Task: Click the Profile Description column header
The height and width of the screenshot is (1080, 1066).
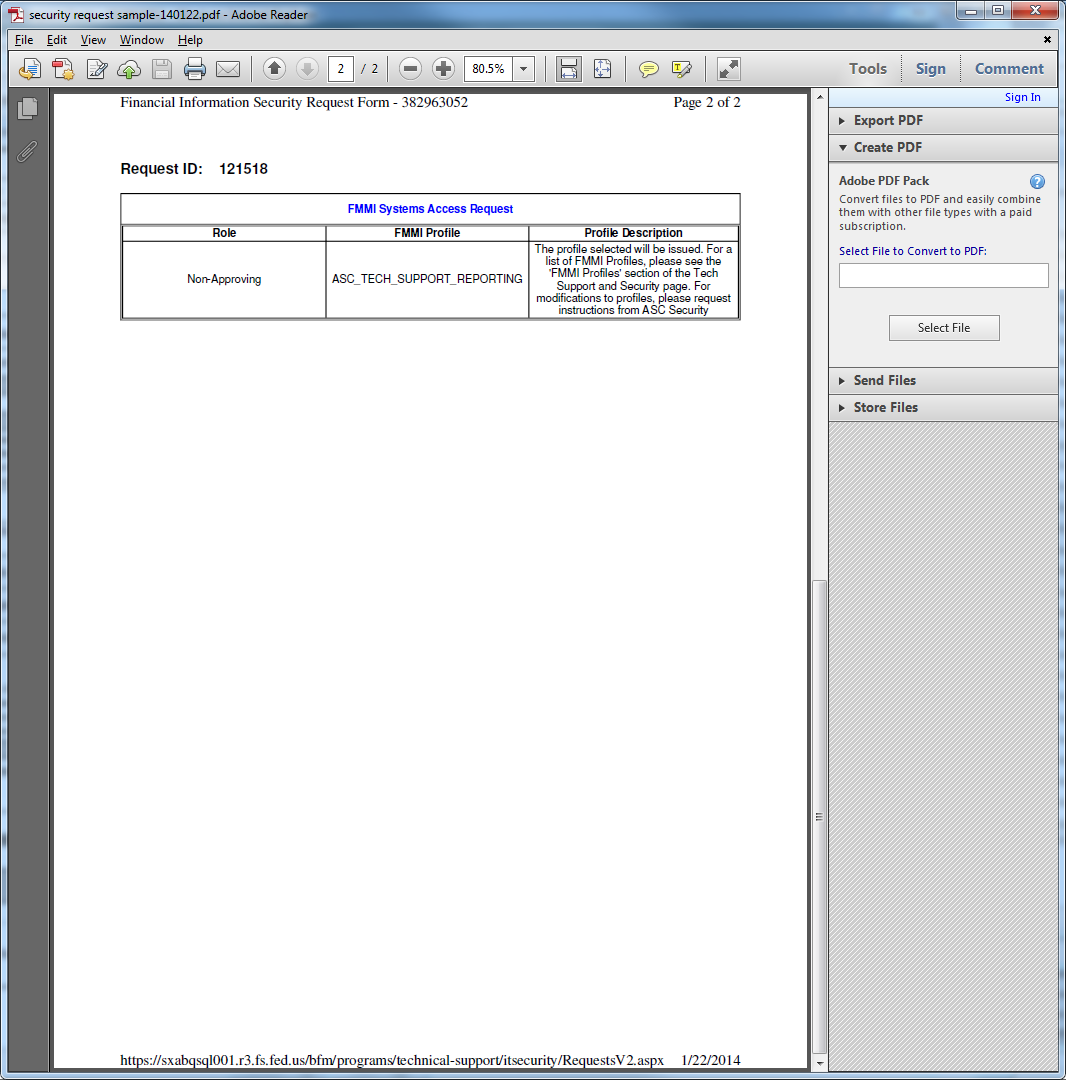Action: pos(633,233)
